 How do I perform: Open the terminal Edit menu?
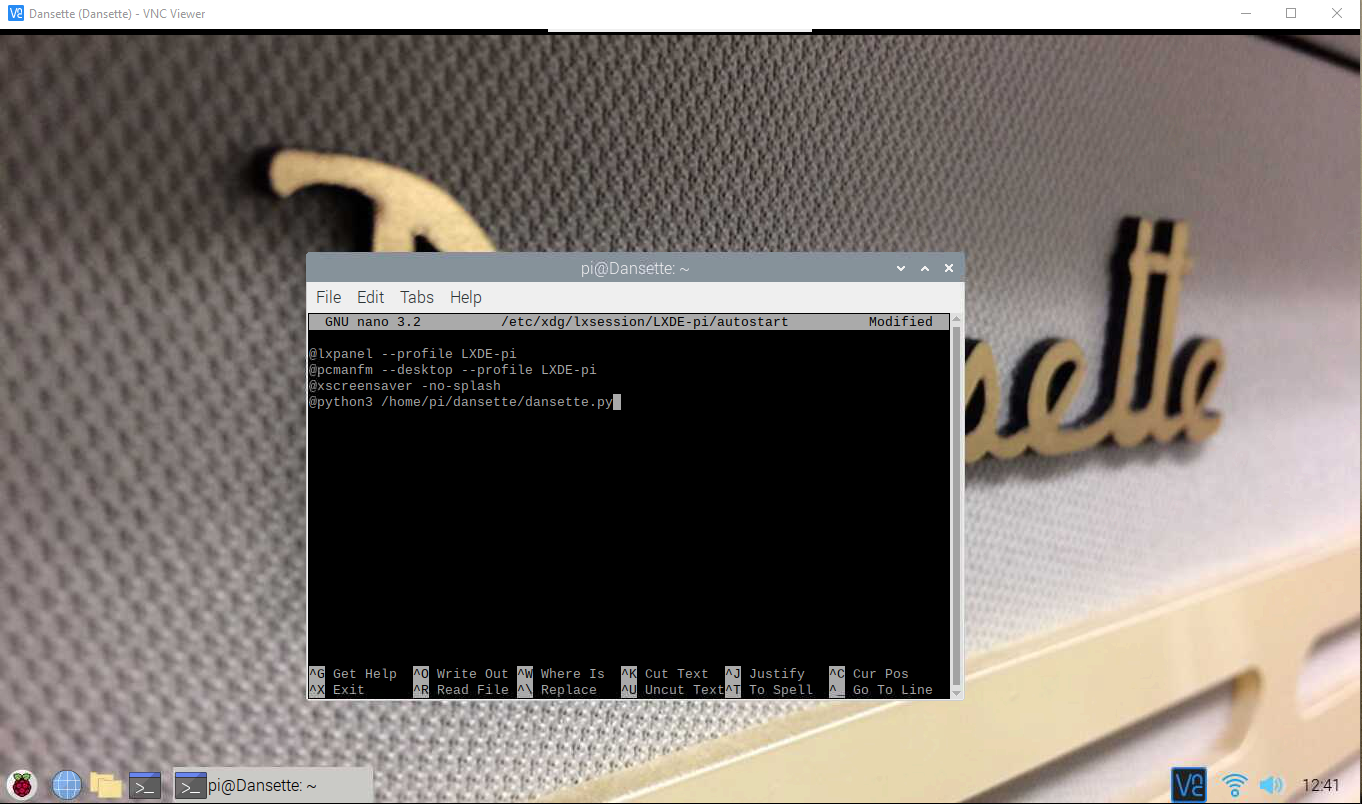370,297
